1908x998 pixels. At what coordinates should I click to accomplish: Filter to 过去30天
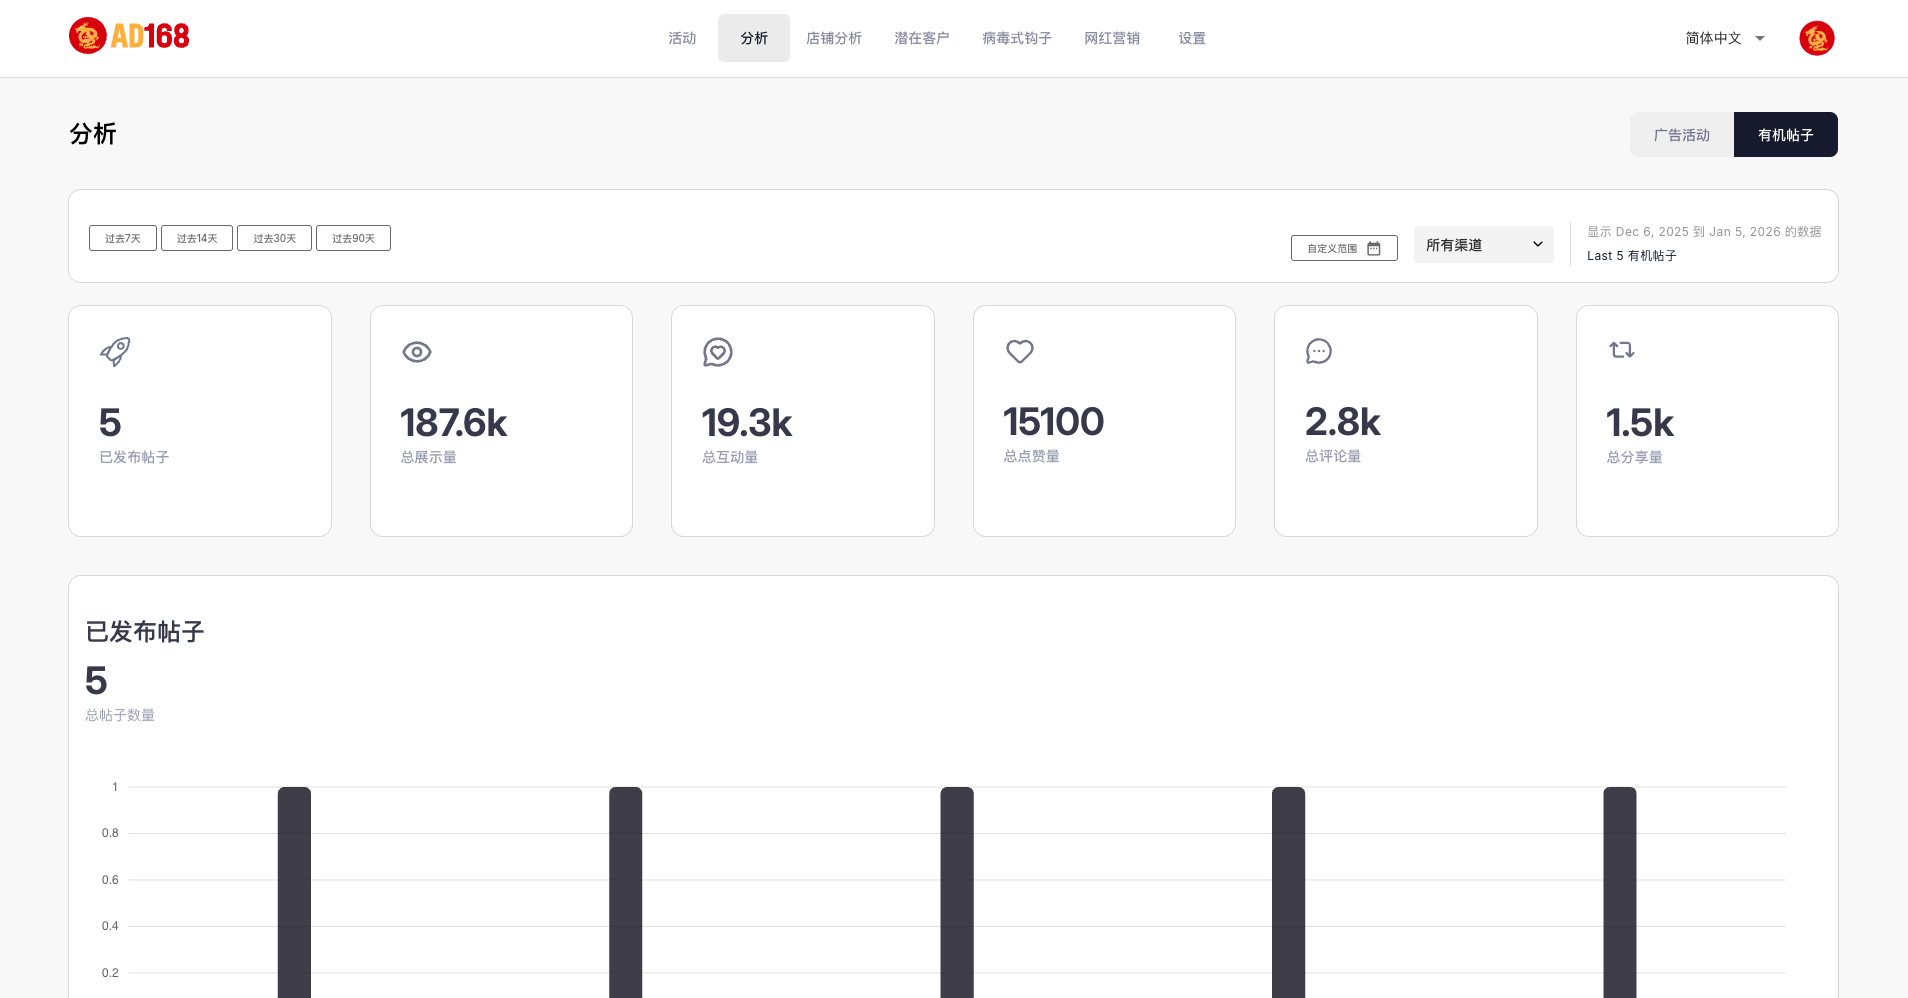tap(275, 238)
